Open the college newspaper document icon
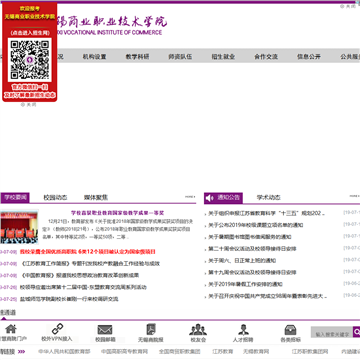The image size is (360, 360). [x=151, y=329]
